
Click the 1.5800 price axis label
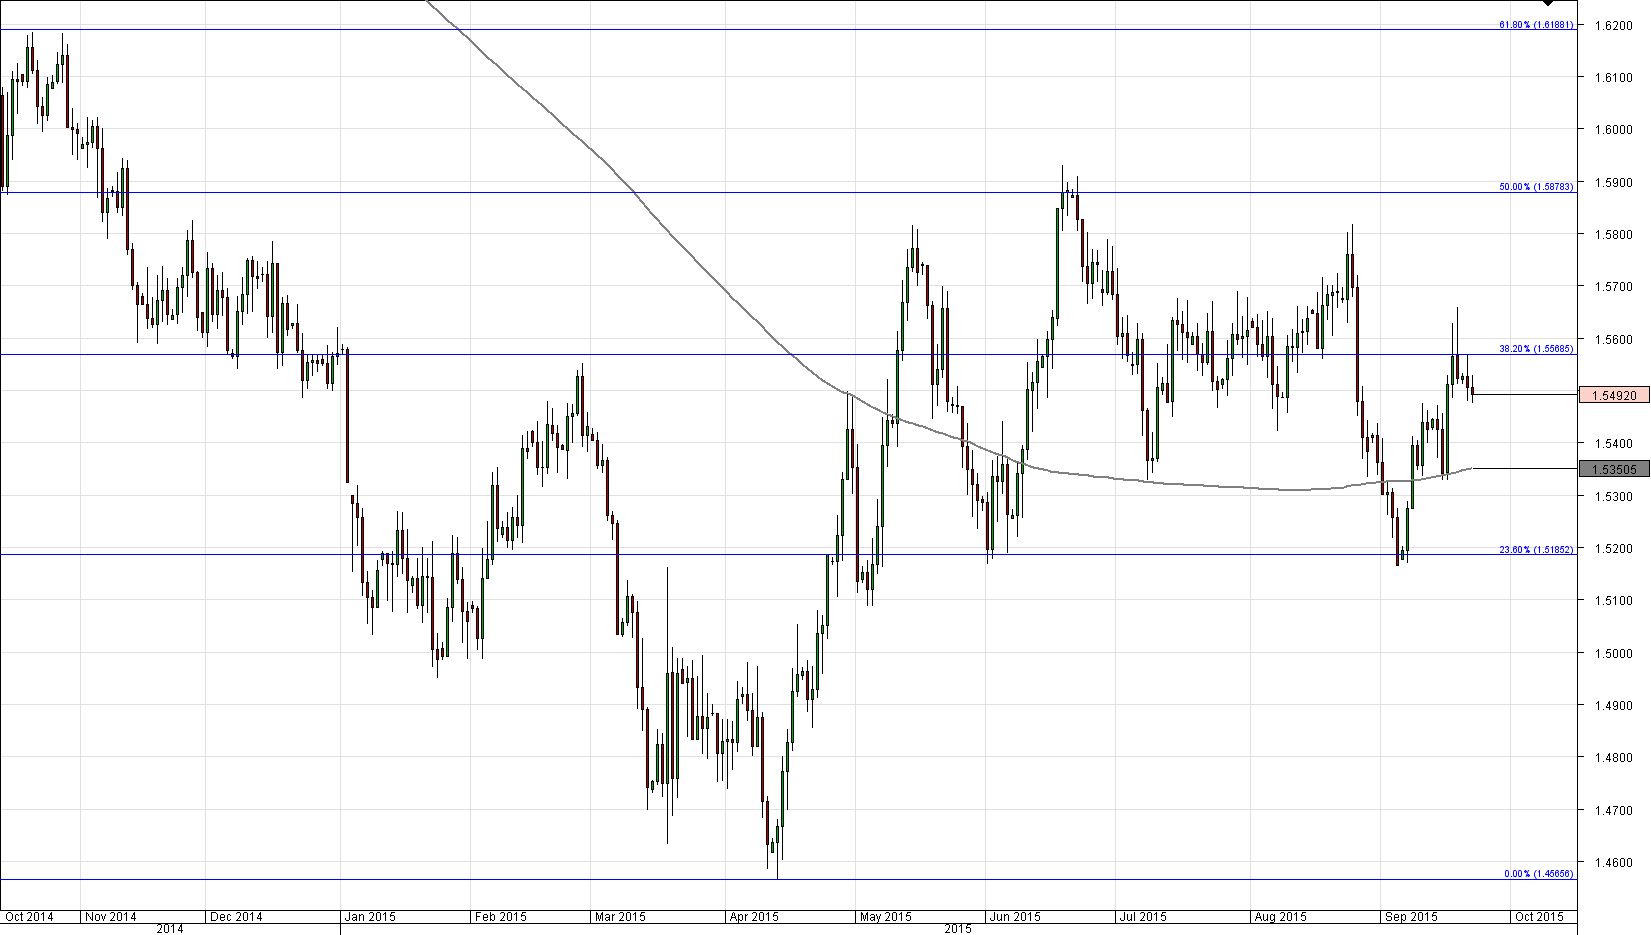(1613, 234)
